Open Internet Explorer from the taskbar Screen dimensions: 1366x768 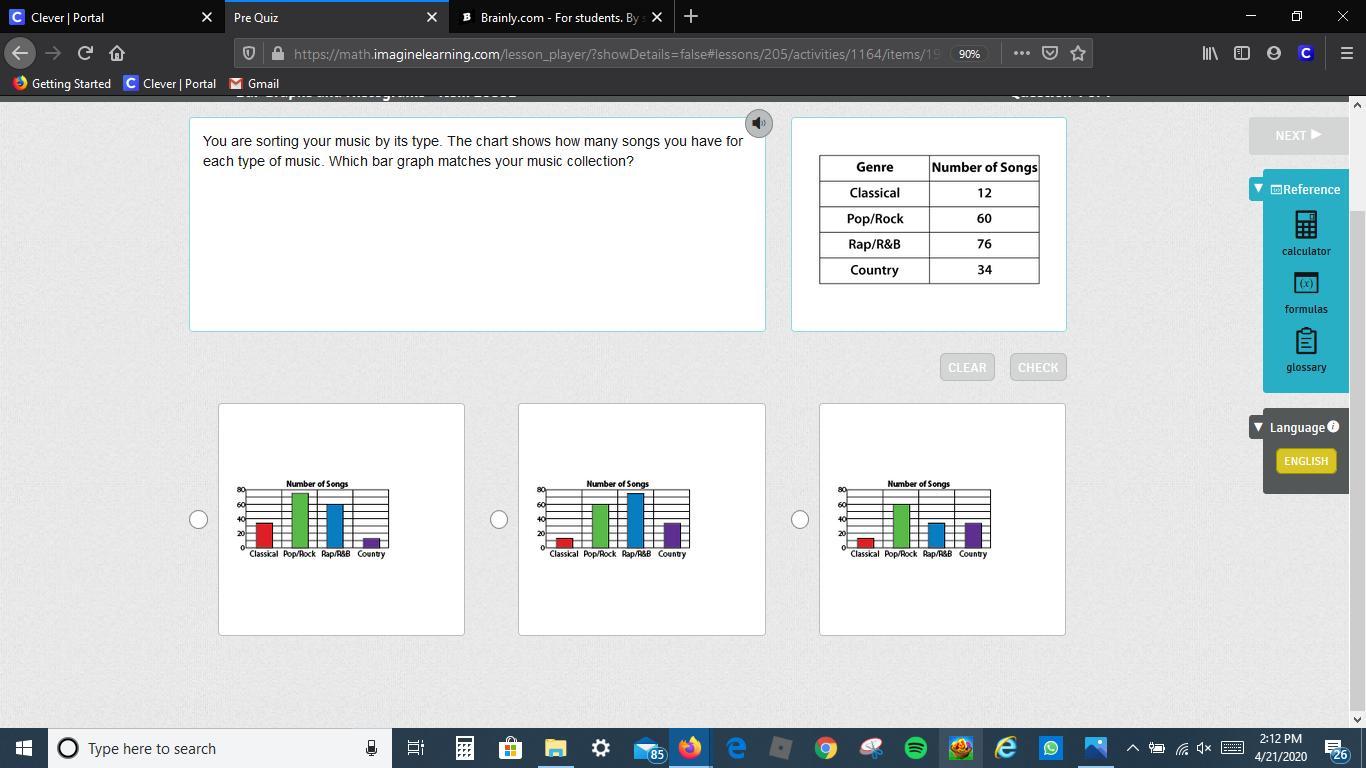(x=1005, y=748)
